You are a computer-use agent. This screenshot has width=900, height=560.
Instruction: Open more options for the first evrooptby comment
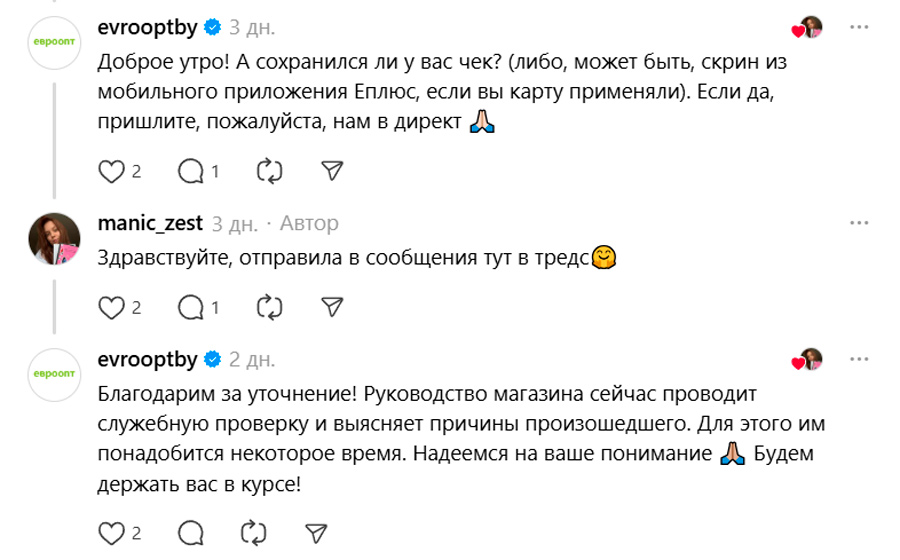tap(858, 27)
